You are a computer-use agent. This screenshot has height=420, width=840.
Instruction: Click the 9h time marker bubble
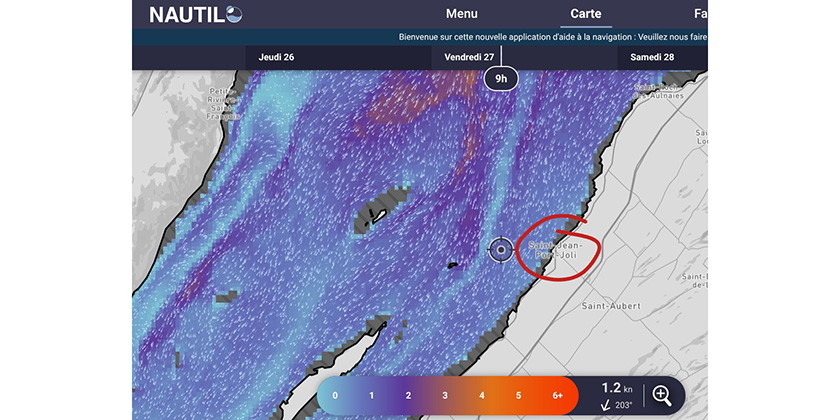click(x=501, y=78)
